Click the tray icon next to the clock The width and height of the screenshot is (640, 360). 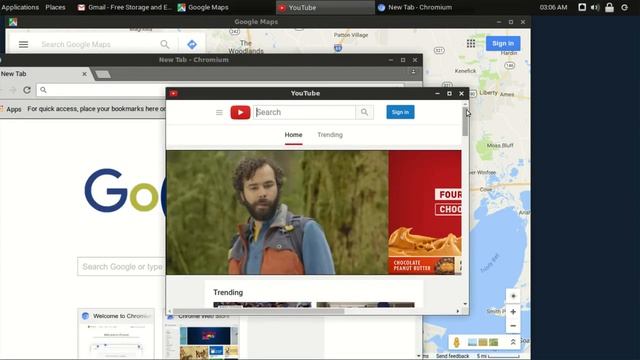[582, 7]
